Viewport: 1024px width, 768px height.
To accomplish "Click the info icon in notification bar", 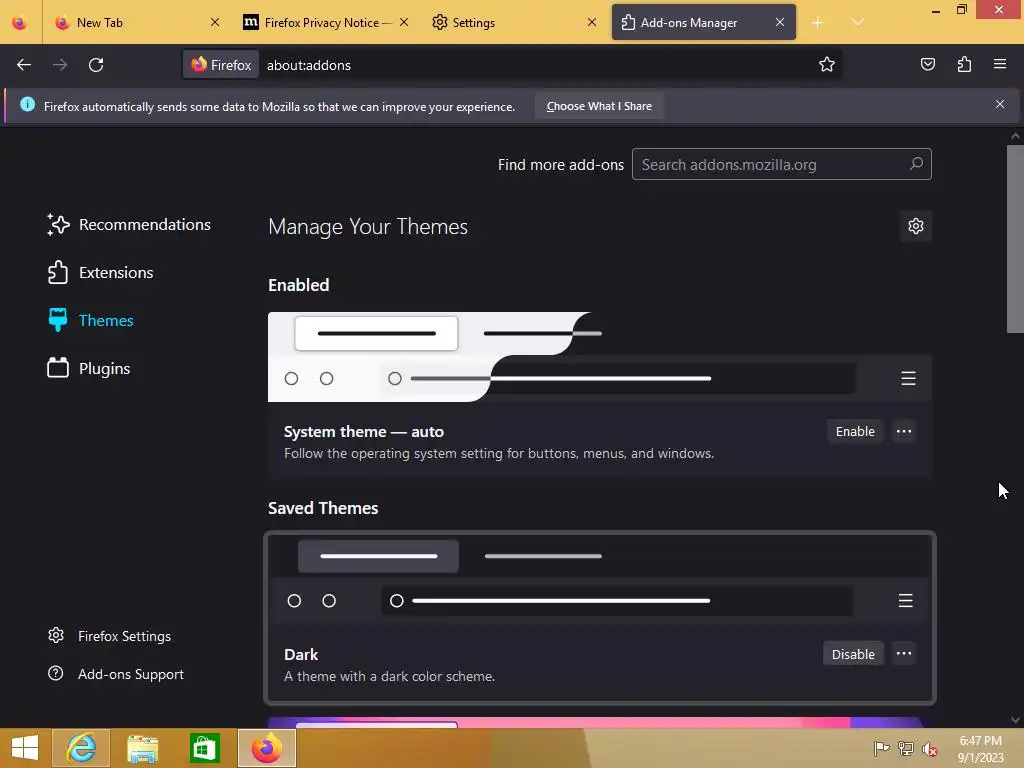I will (x=27, y=104).
